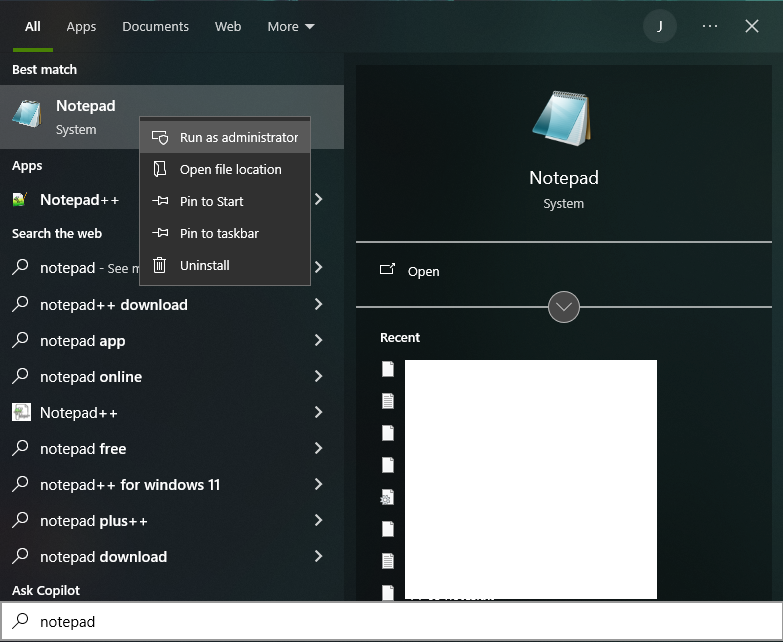Click search icon beside notepad++ for windows 11
The width and height of the screenshot is (783, 642).
[20, 483]
